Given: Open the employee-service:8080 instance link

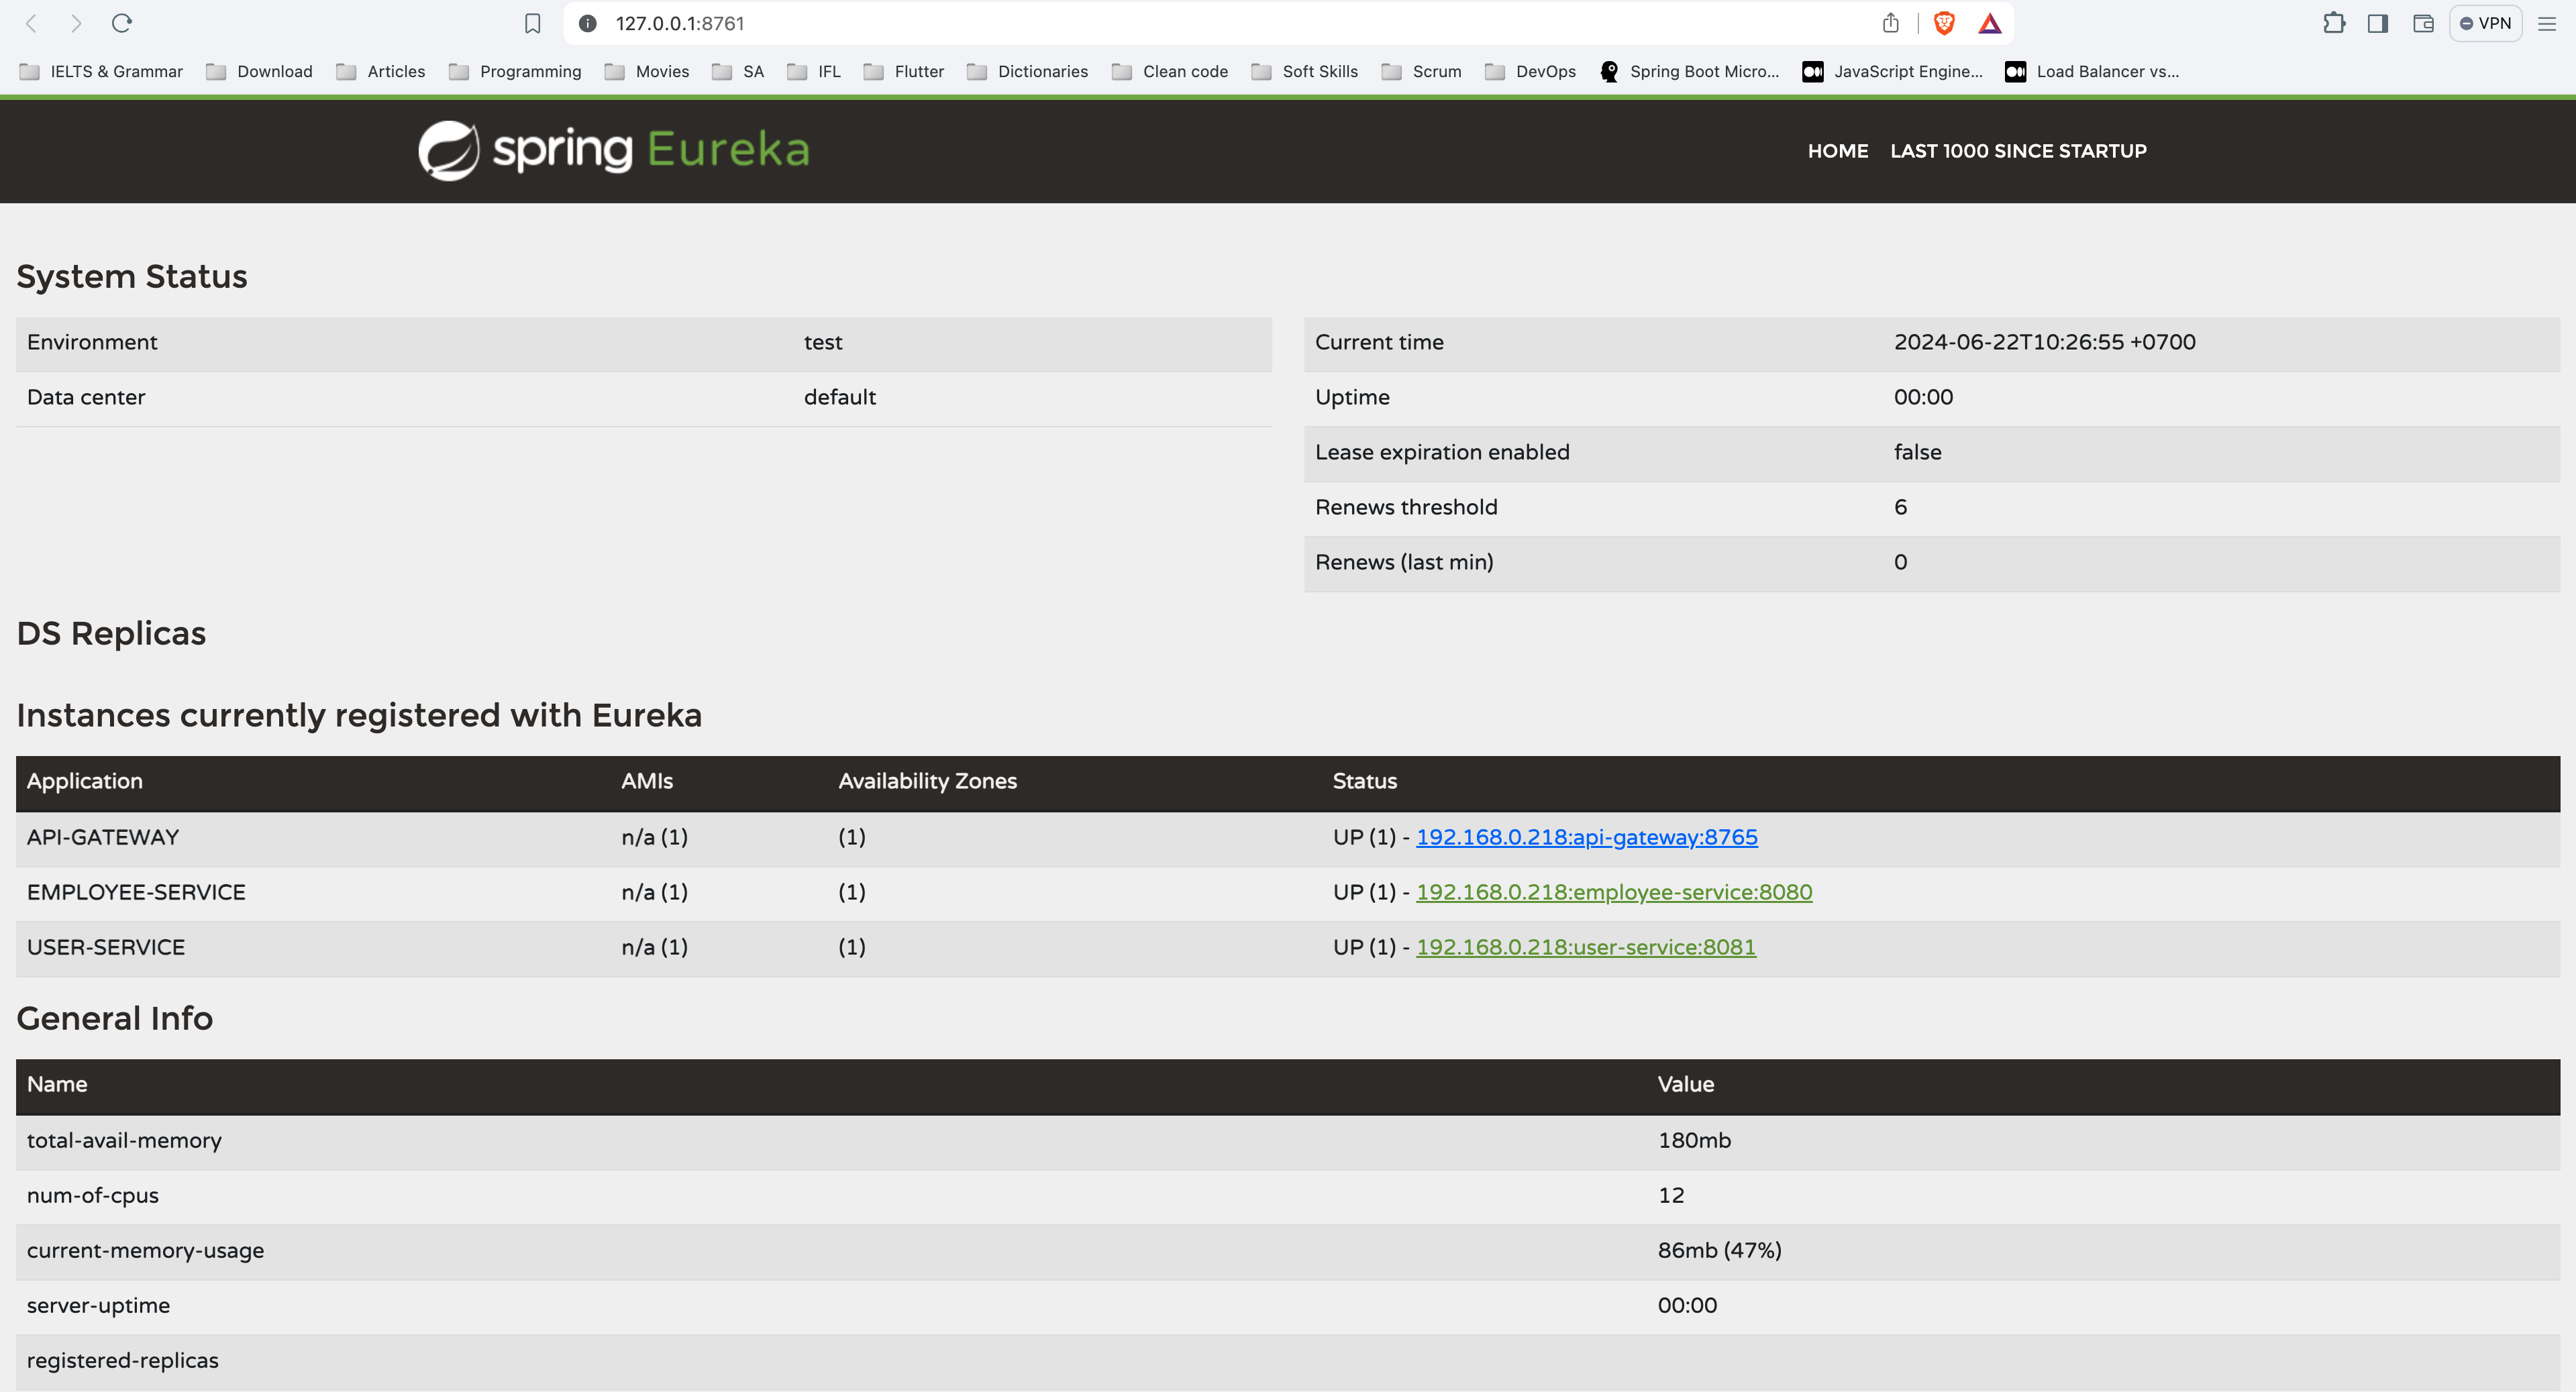Looking at the screenshot, I should [x=1614, y=892].
